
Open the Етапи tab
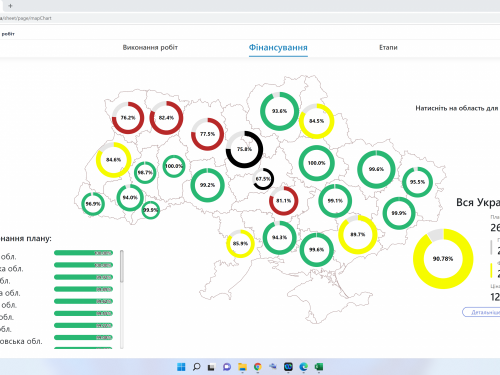click(x=388, y=47)
